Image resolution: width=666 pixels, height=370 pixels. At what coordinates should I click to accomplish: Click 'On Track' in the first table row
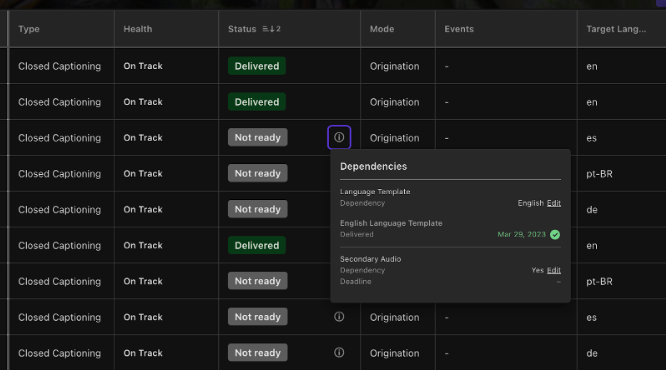[x=143, y=66]
